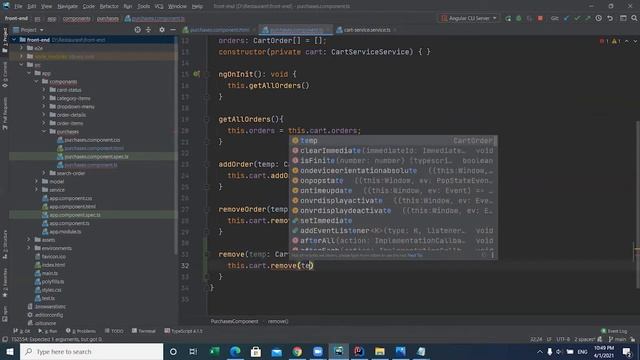Open index.html in project tree
The image size is (640, 360).
click(50, 264)
